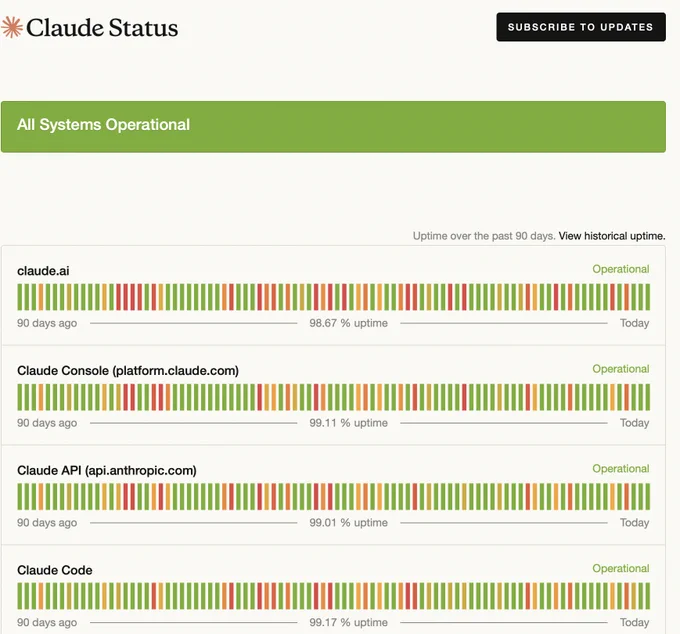This screenshot has height=634, width=680.
Task: Click the last day bar in claude.ai timeline
Action: click(x=648, y=297)
